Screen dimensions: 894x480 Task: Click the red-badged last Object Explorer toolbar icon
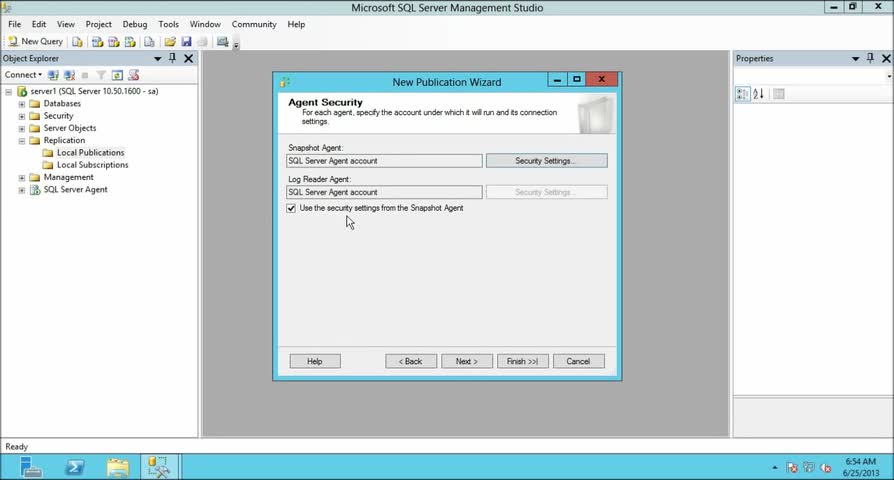pos(134,75)
